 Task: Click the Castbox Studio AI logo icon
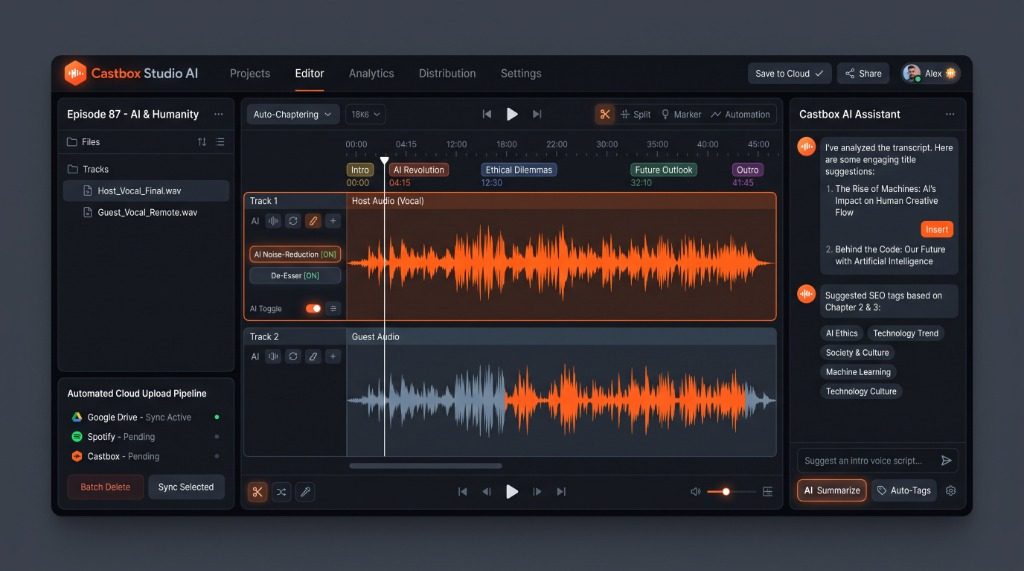(75, 73)
